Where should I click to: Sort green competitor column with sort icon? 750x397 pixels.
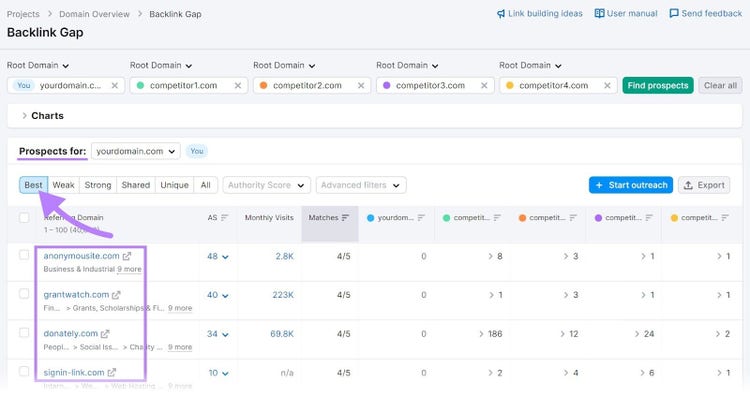click(x=497, y=218)
